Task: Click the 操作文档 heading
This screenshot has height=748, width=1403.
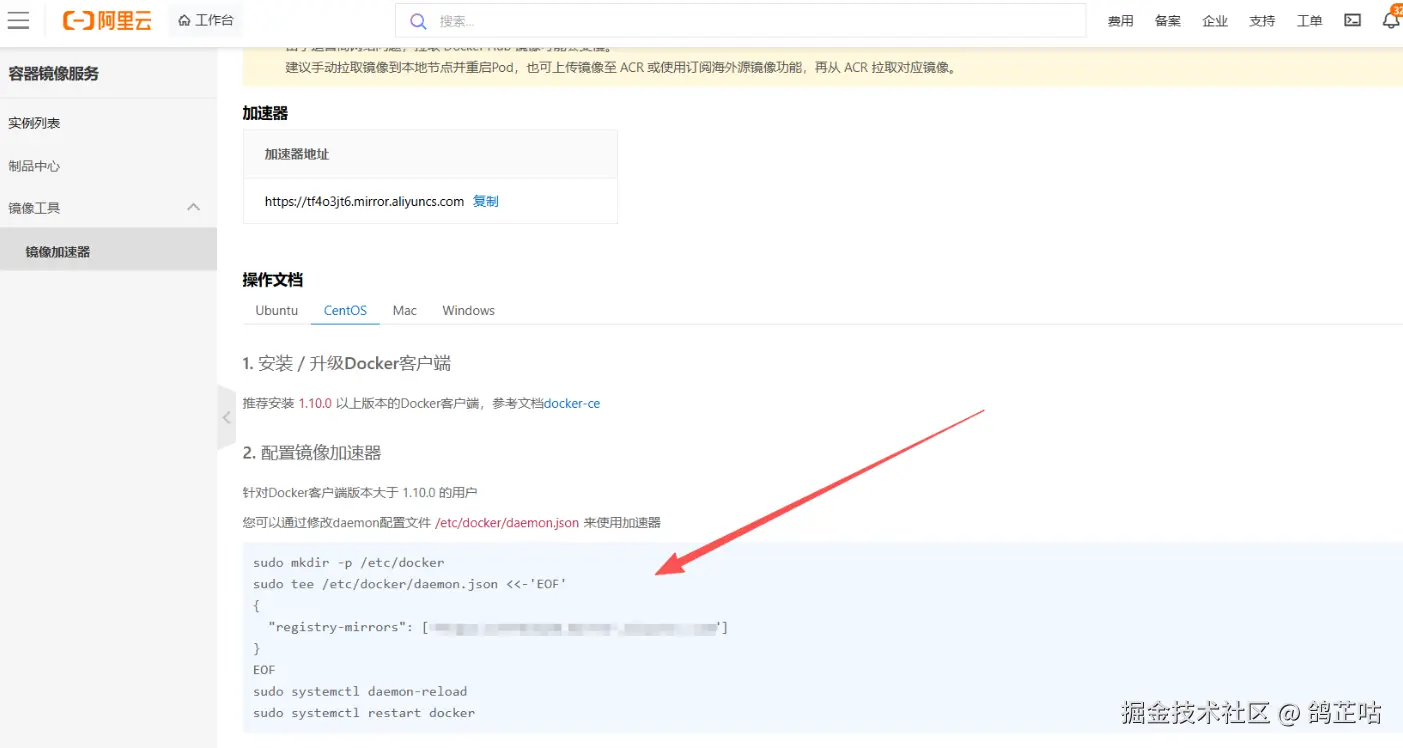Action: pyautogui.click(x=273, y=280)
